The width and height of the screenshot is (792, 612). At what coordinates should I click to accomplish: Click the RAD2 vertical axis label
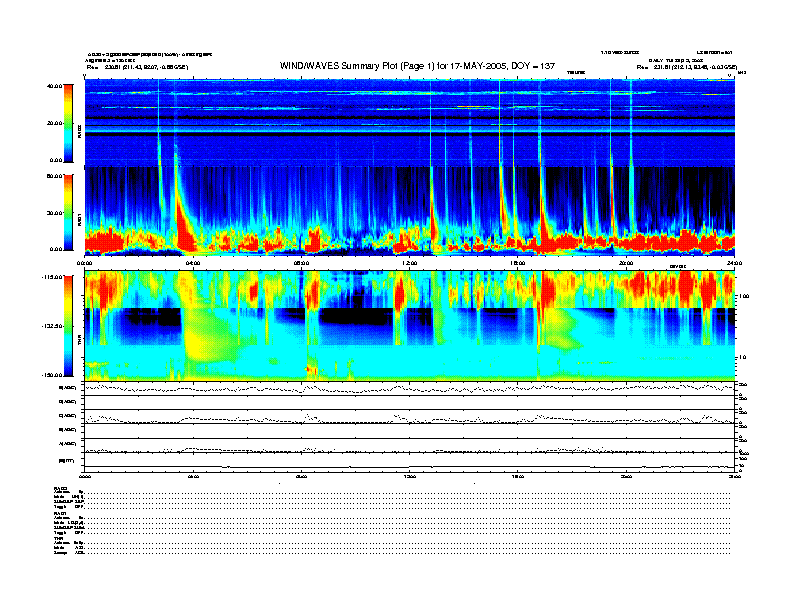(79, 131)
